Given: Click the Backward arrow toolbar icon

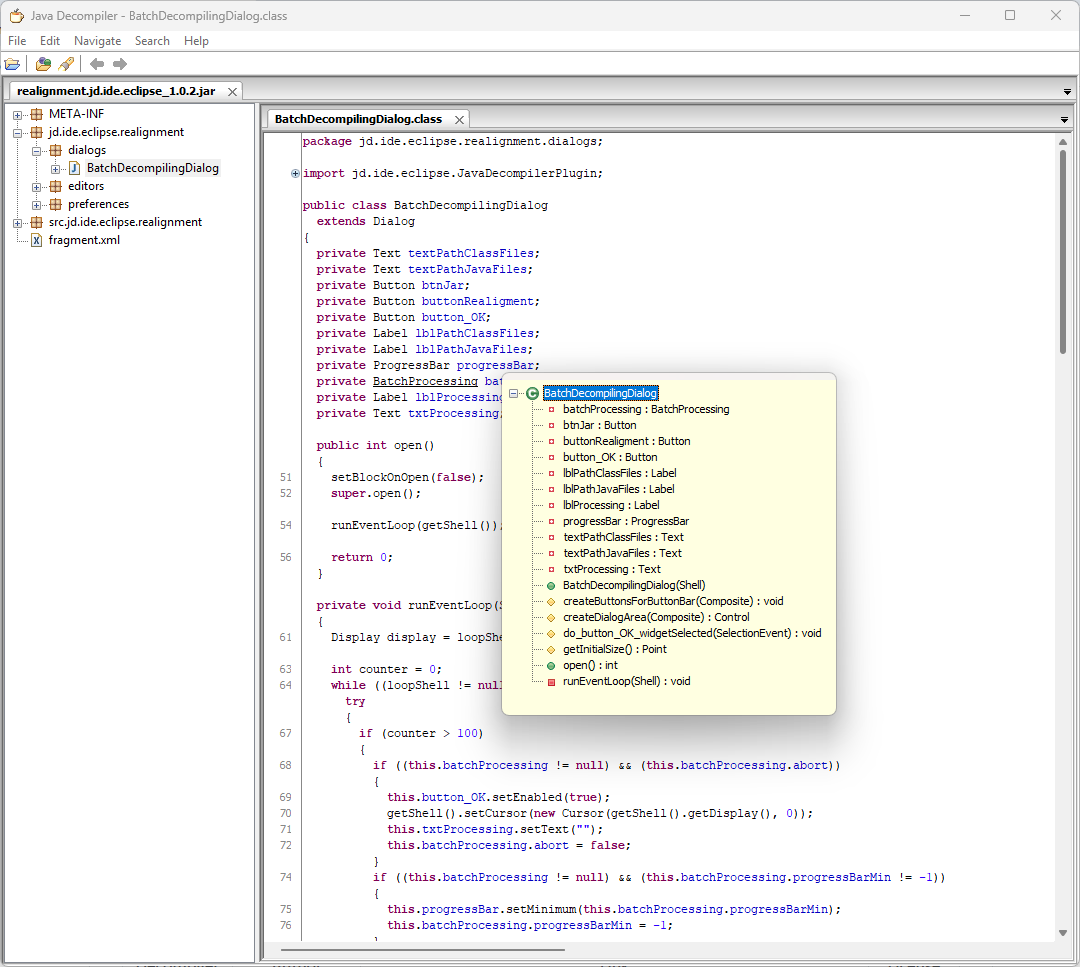Looking at the screenshot, I should tap(97, 64).
